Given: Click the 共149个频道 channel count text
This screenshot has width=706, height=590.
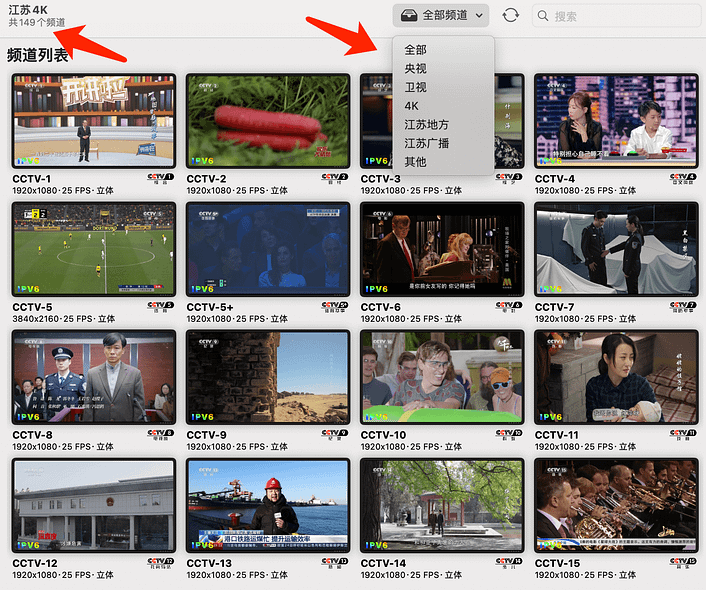Looking at the screenshot, I should [37, 22].
